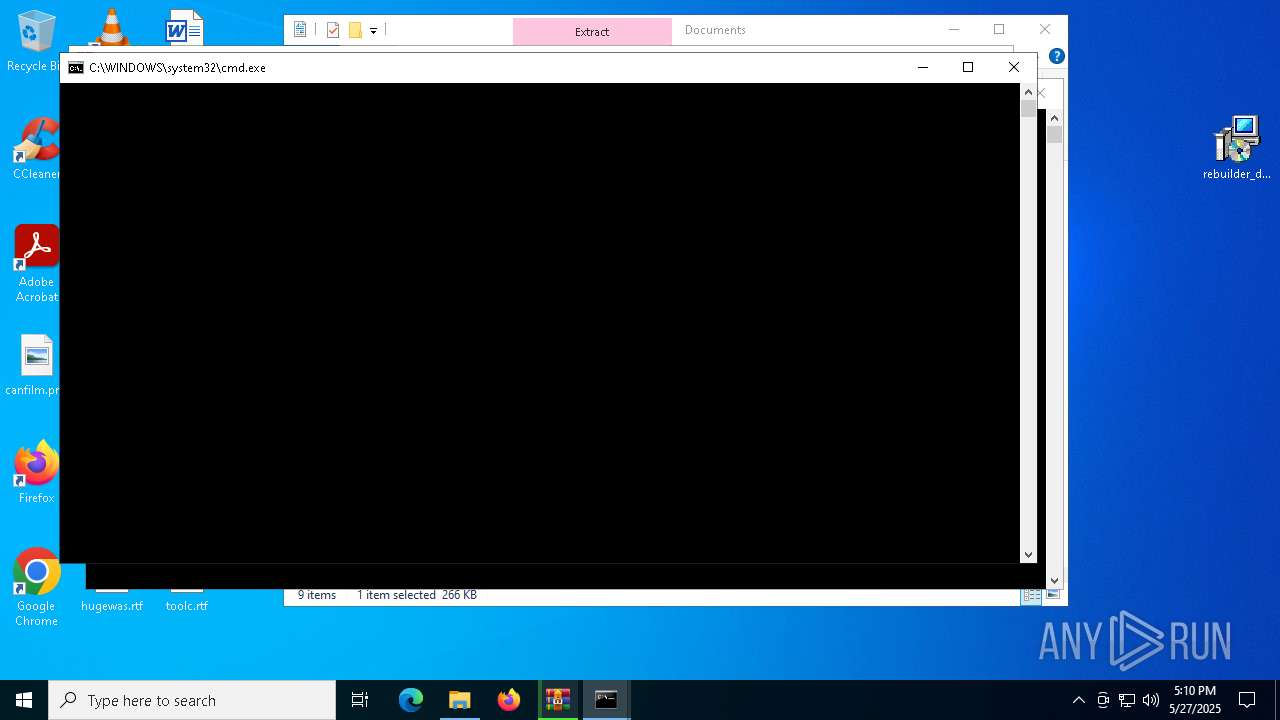Select hugewas.rtf file on desktop

(x=112, y=605)
